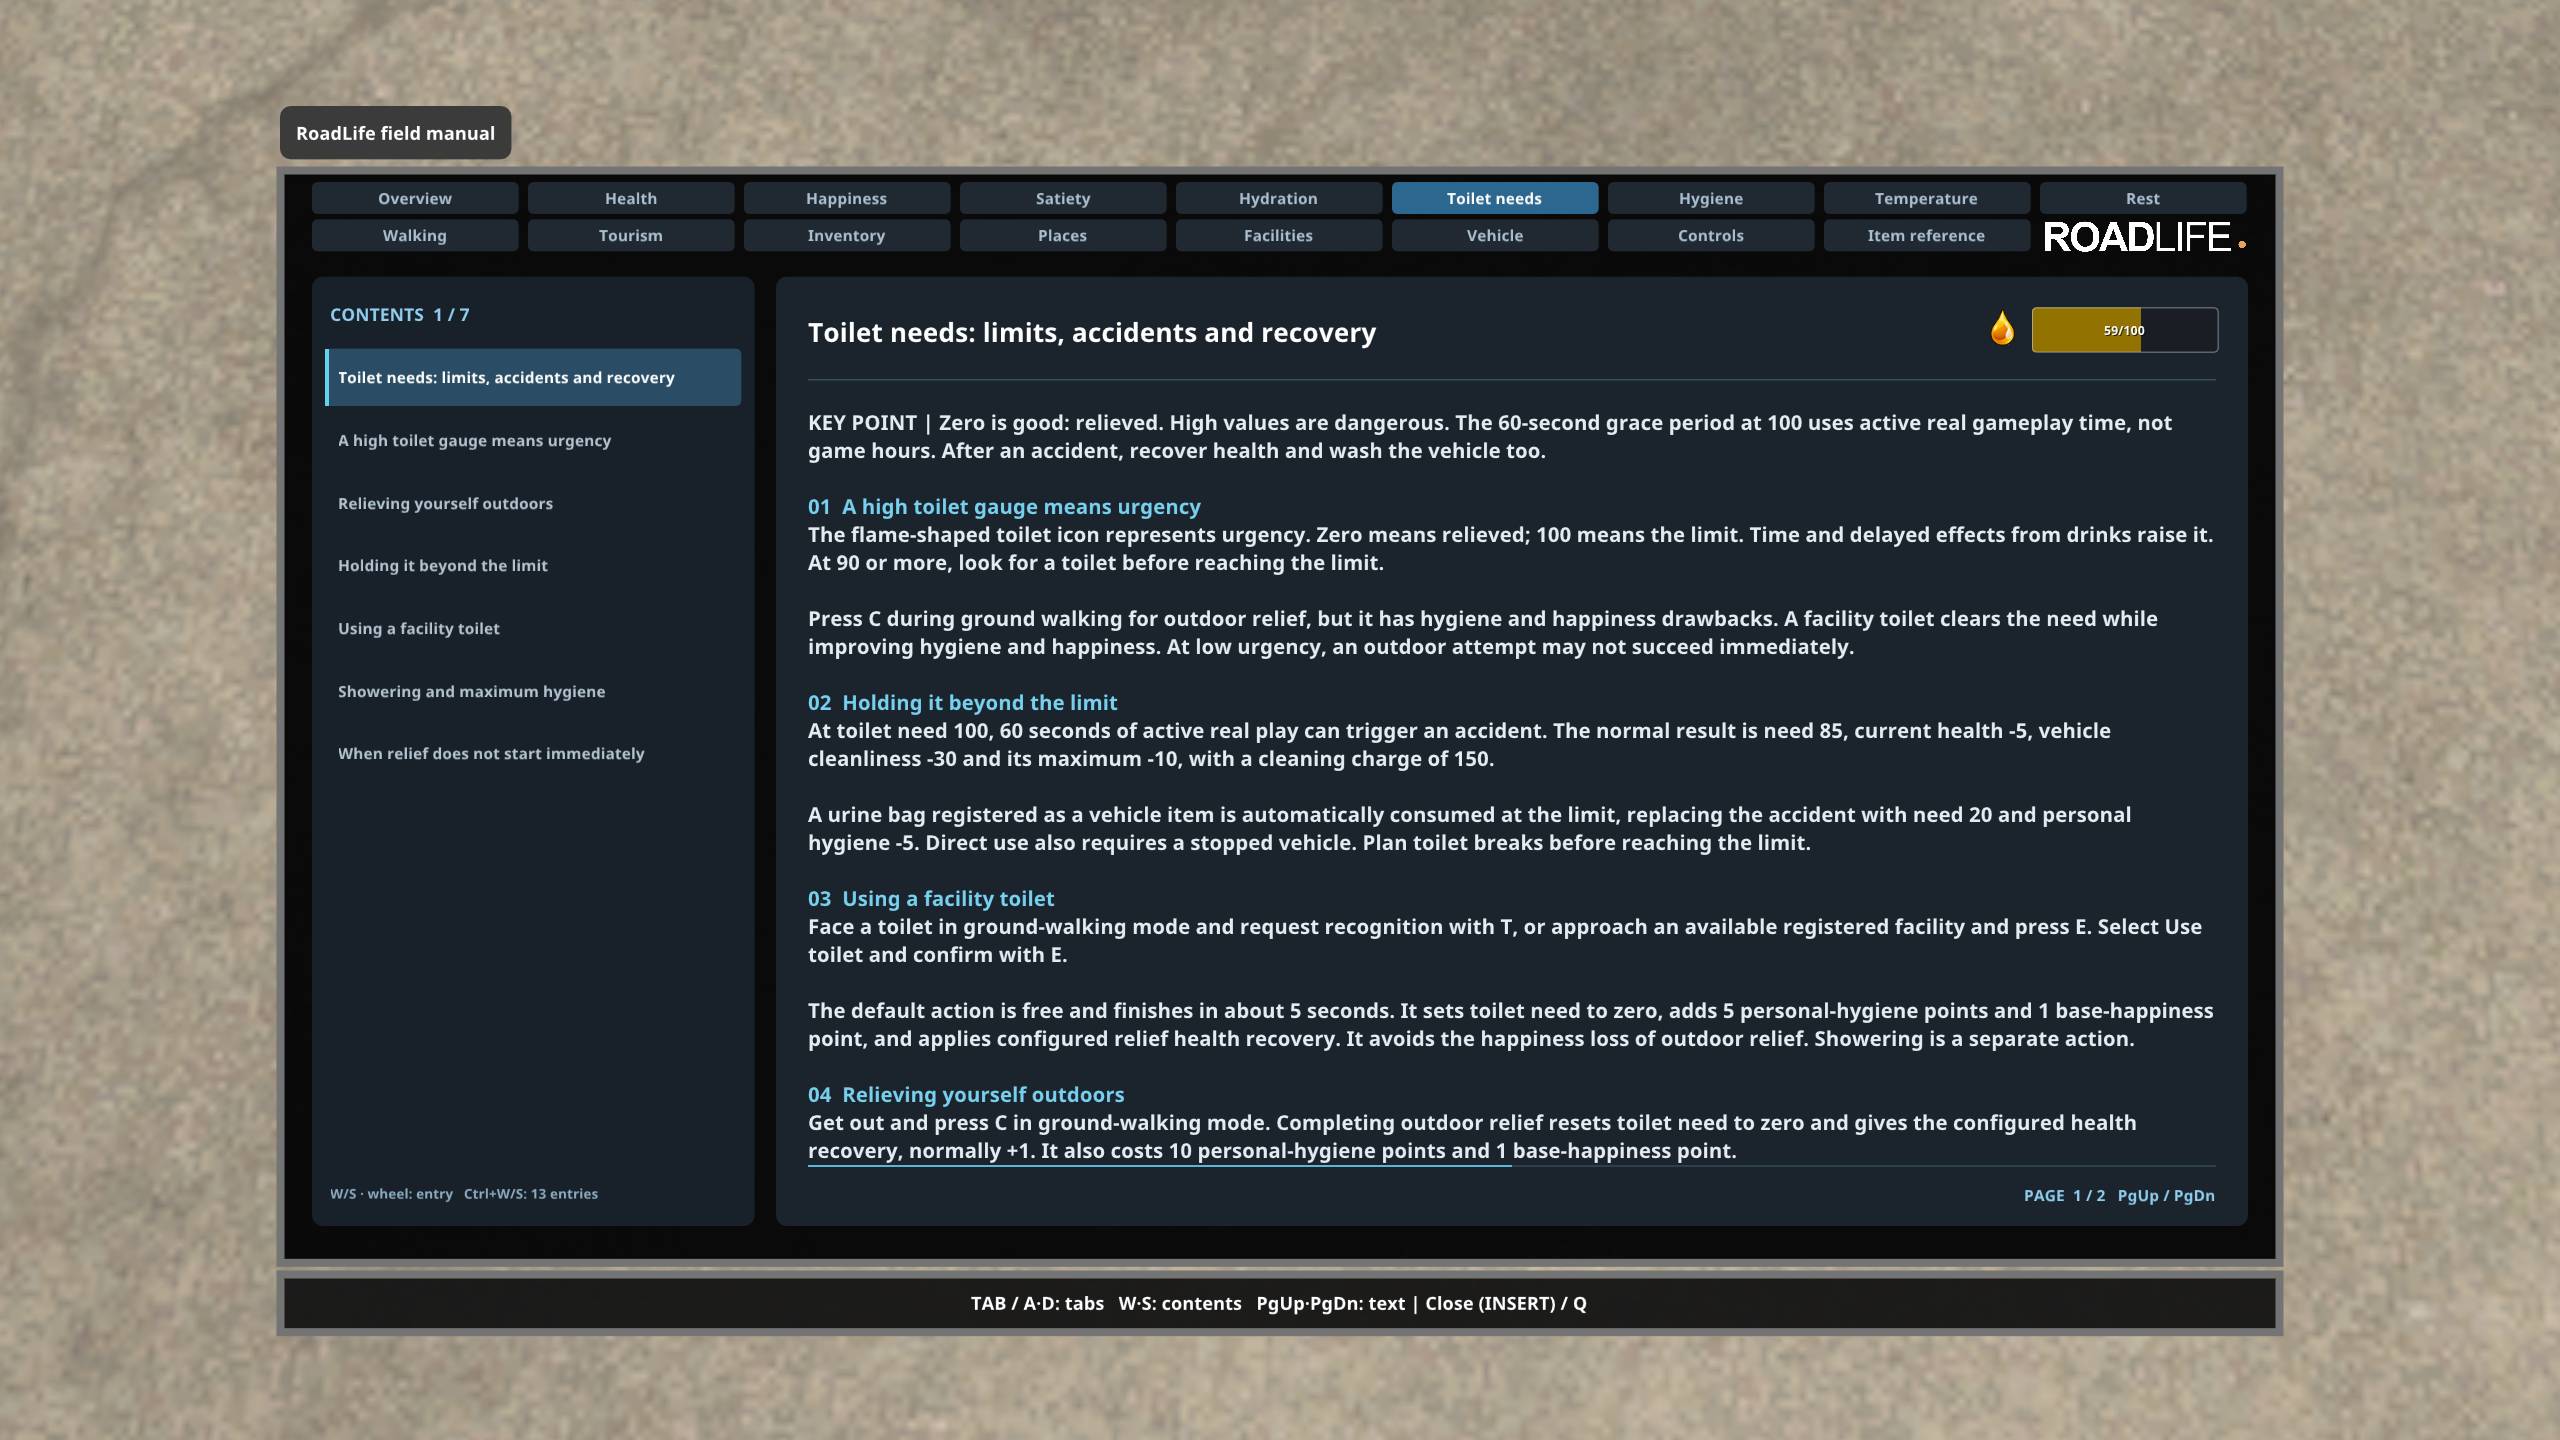Open 'A high toilet gauge means urgency' entry
The height and width of the screenshot is (1440, 2560).
533,440
